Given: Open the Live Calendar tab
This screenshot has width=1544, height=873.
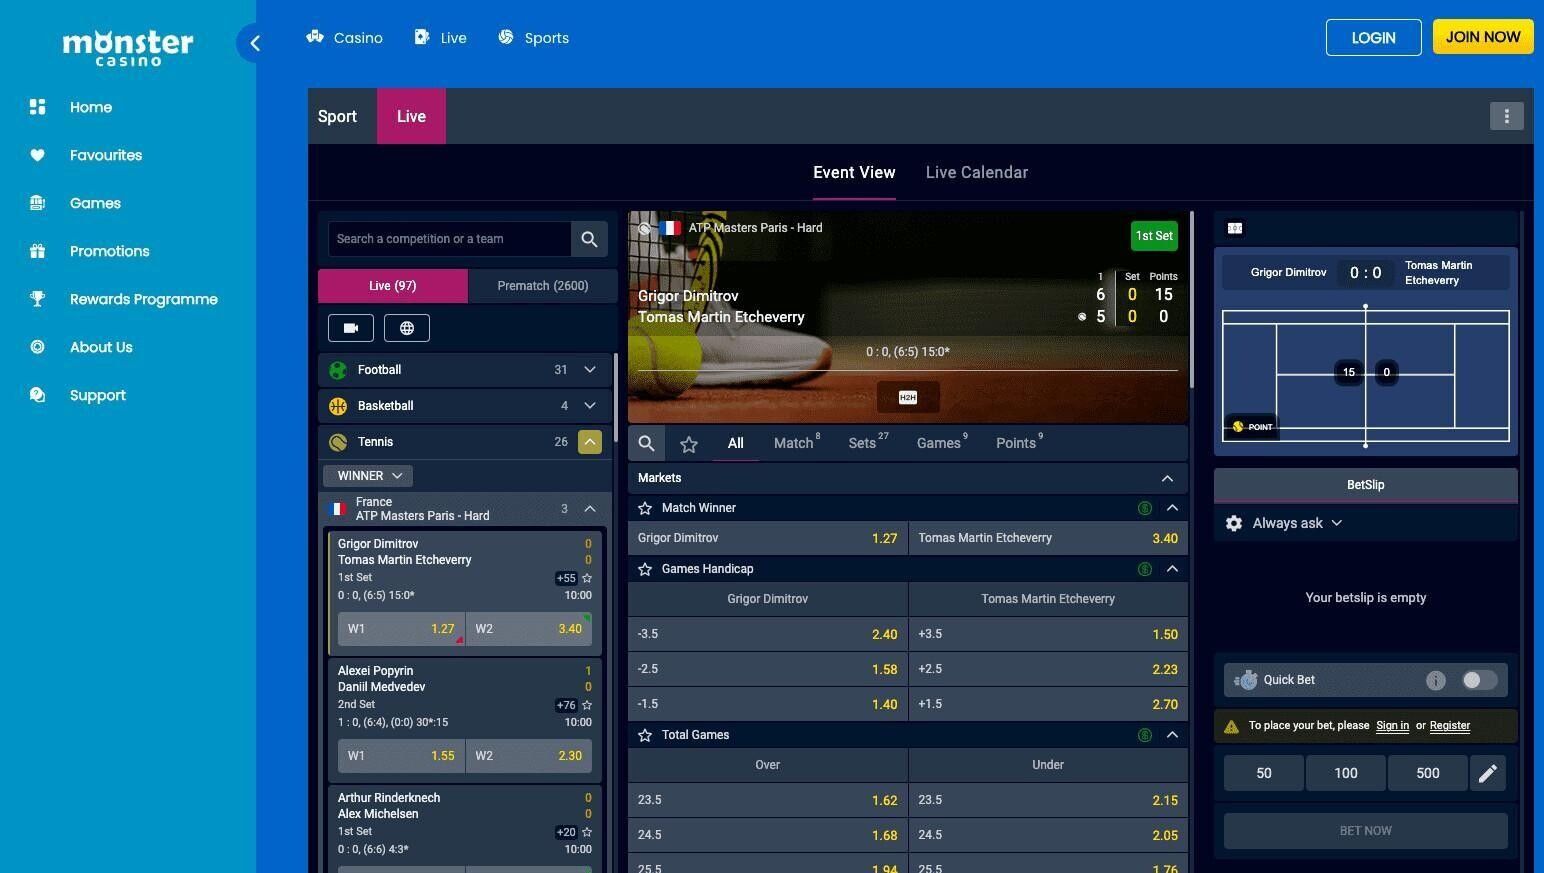Looking at the screenshot, I should (x=976, y=172).
